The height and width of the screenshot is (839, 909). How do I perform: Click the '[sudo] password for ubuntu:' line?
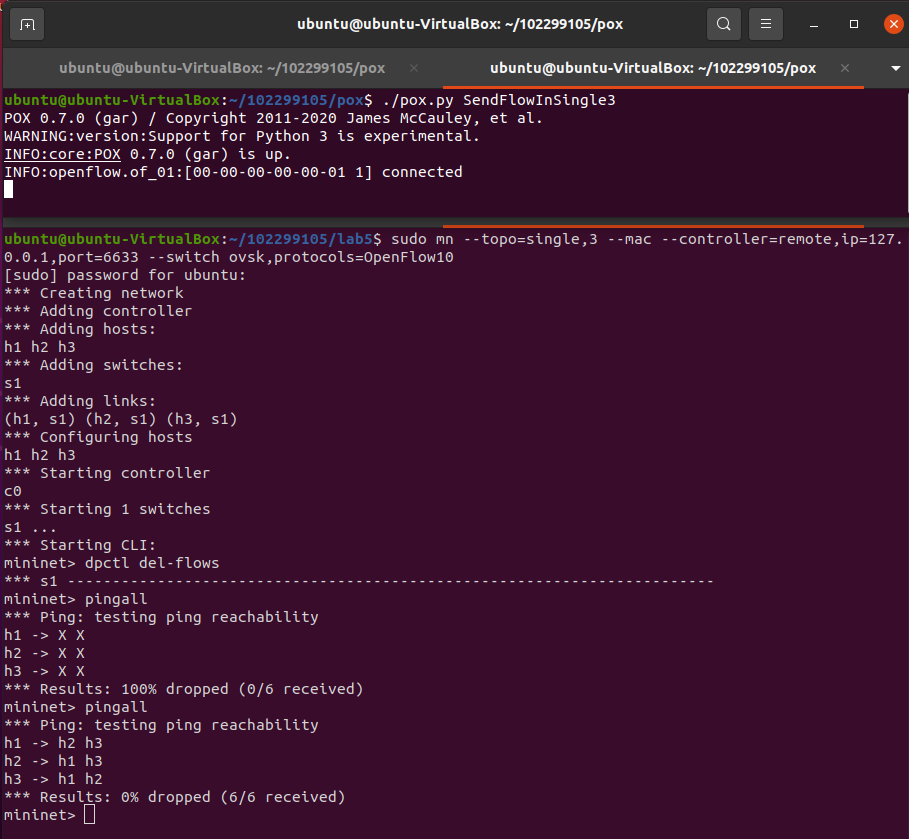(x=125, y=275)
